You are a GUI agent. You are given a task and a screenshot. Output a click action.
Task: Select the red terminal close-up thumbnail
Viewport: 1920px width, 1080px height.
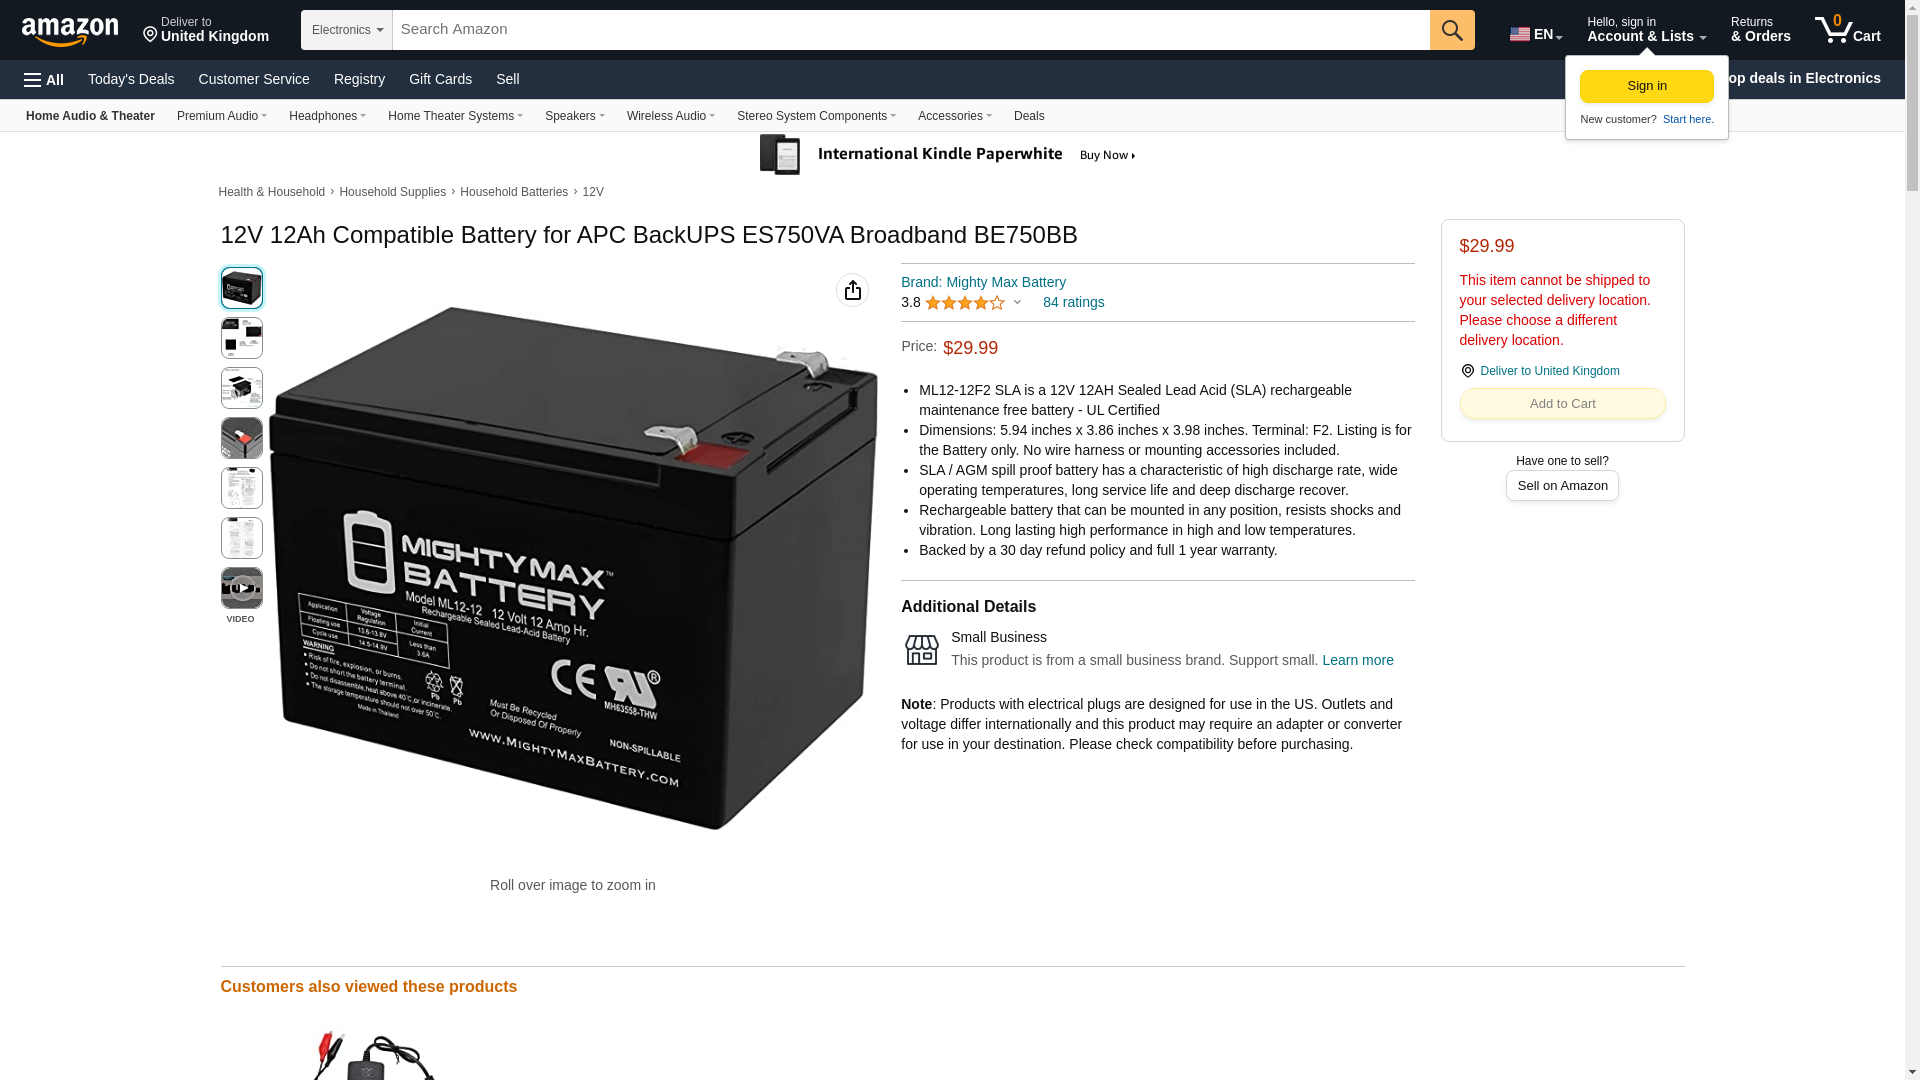pyautogui.click(x=241, y=438)
